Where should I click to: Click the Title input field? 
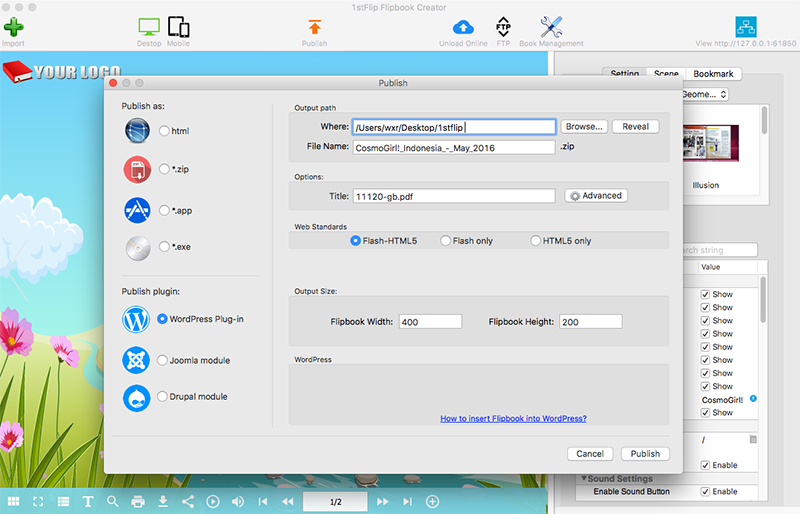coord(454,196)
